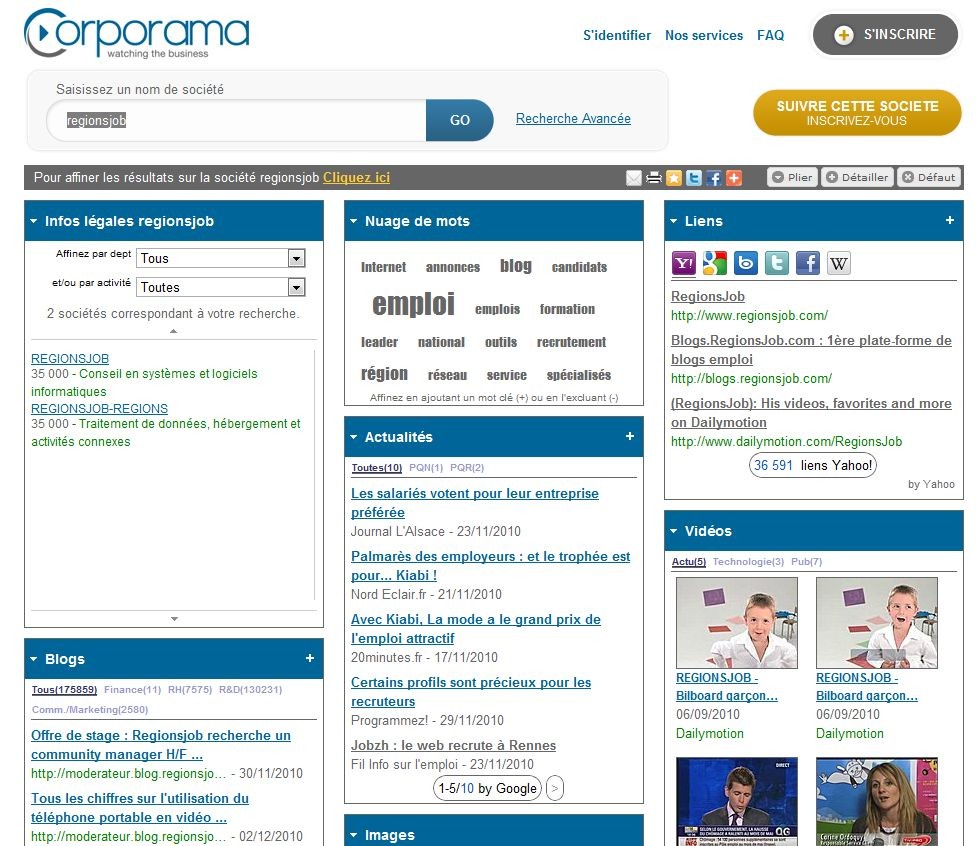This screenshot has width=978, height=846.
Task: Click the Détailler button
Action: point(858,177)
